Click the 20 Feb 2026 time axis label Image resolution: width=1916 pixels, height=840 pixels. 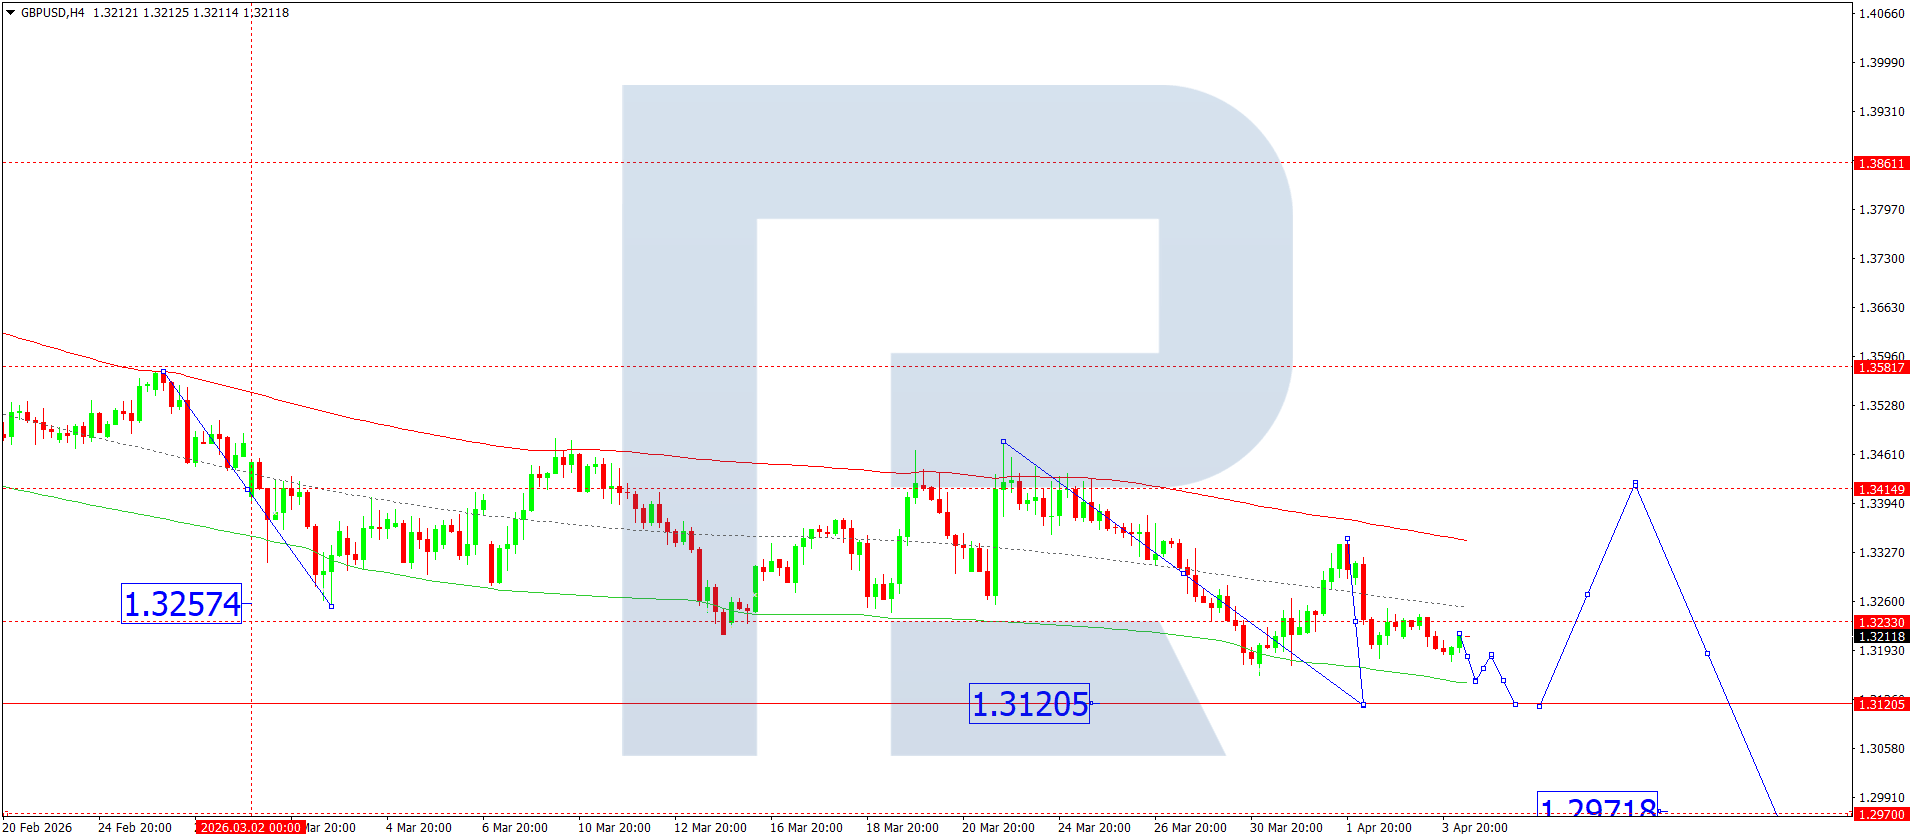pos(38,827)
